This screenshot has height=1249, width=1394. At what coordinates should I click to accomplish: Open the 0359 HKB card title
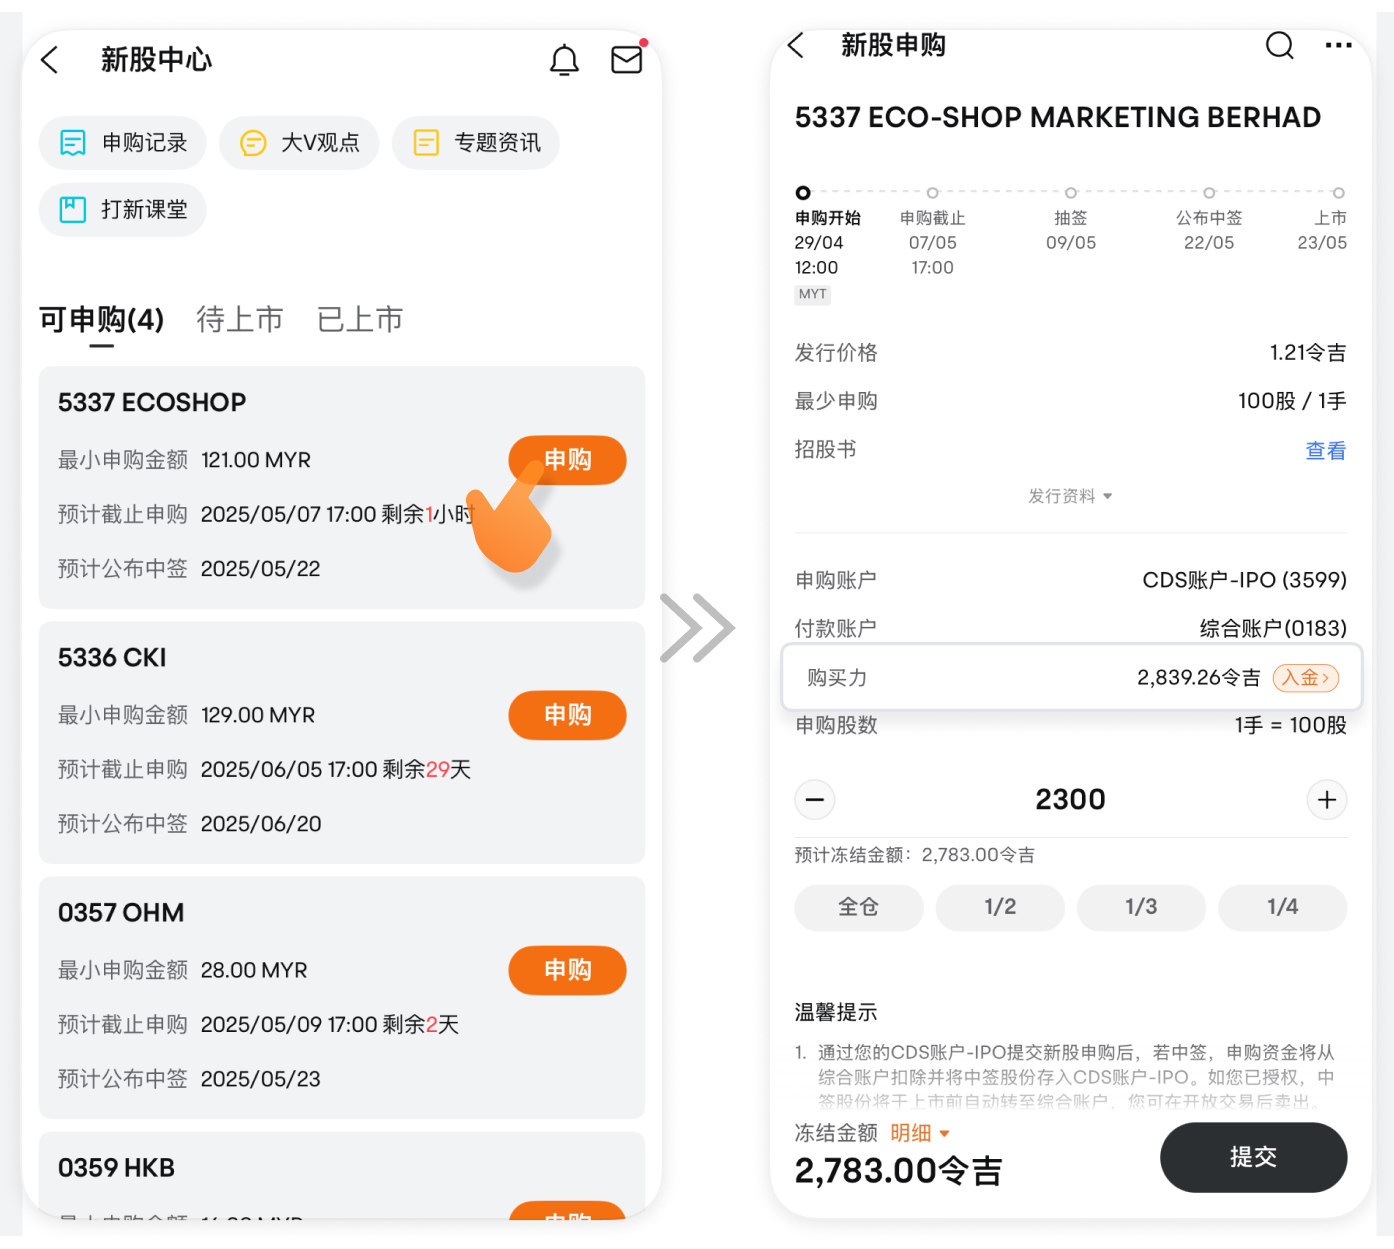[x=116, y=1168]
